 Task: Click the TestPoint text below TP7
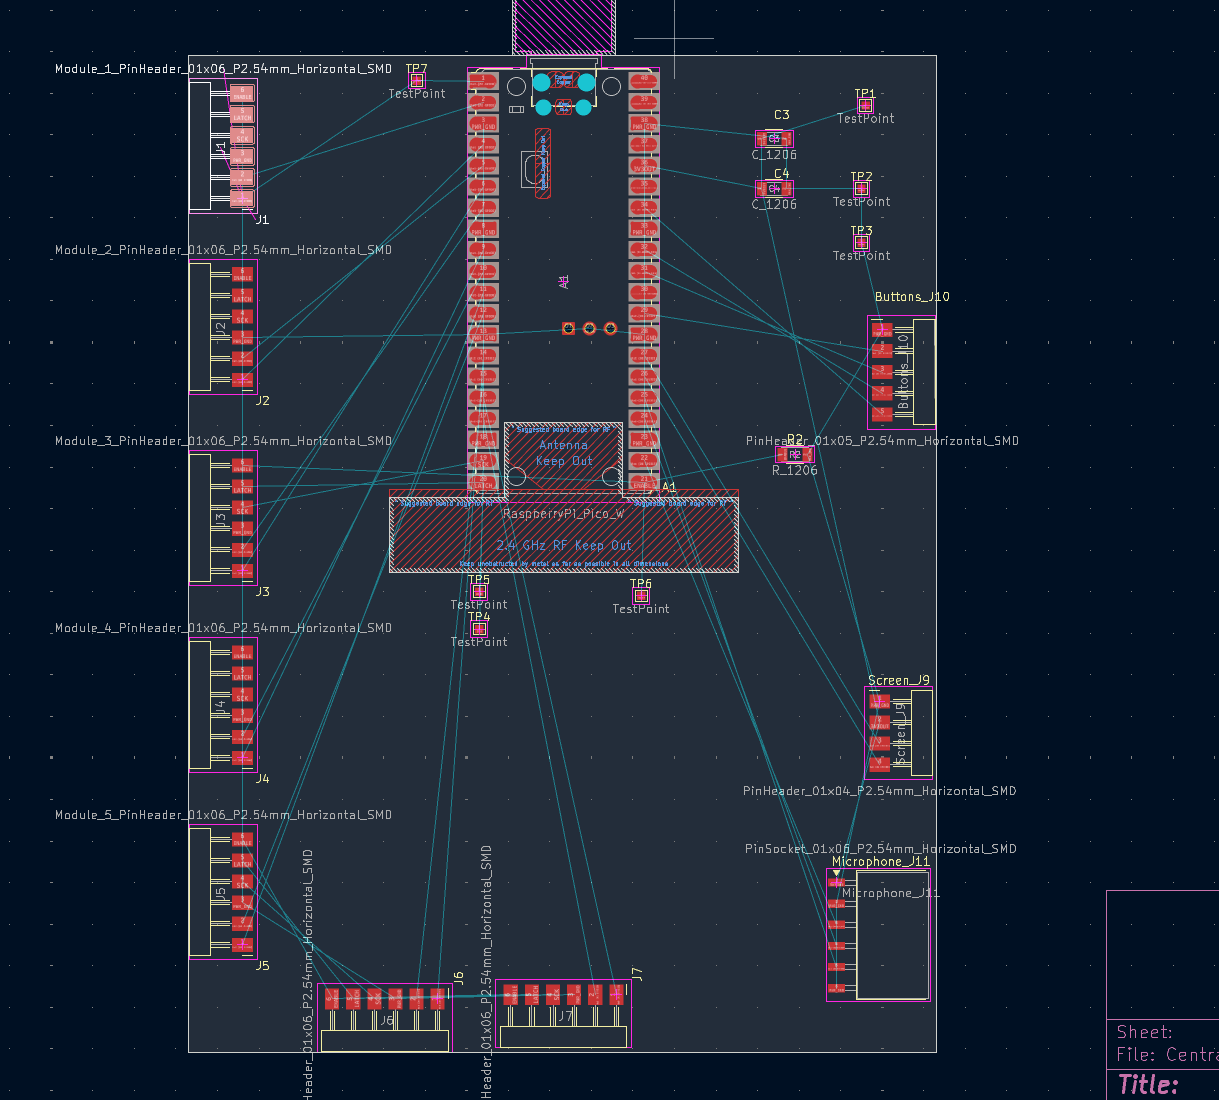417,94
